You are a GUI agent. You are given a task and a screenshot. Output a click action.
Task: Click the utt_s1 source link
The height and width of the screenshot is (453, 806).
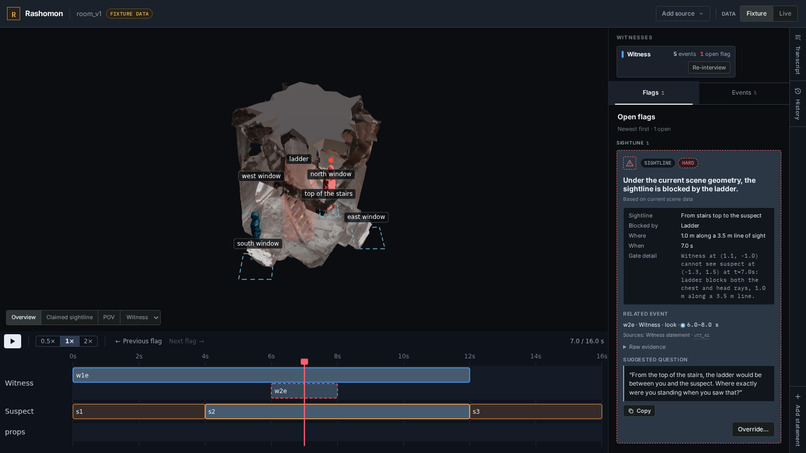click(x=702, y=335)
